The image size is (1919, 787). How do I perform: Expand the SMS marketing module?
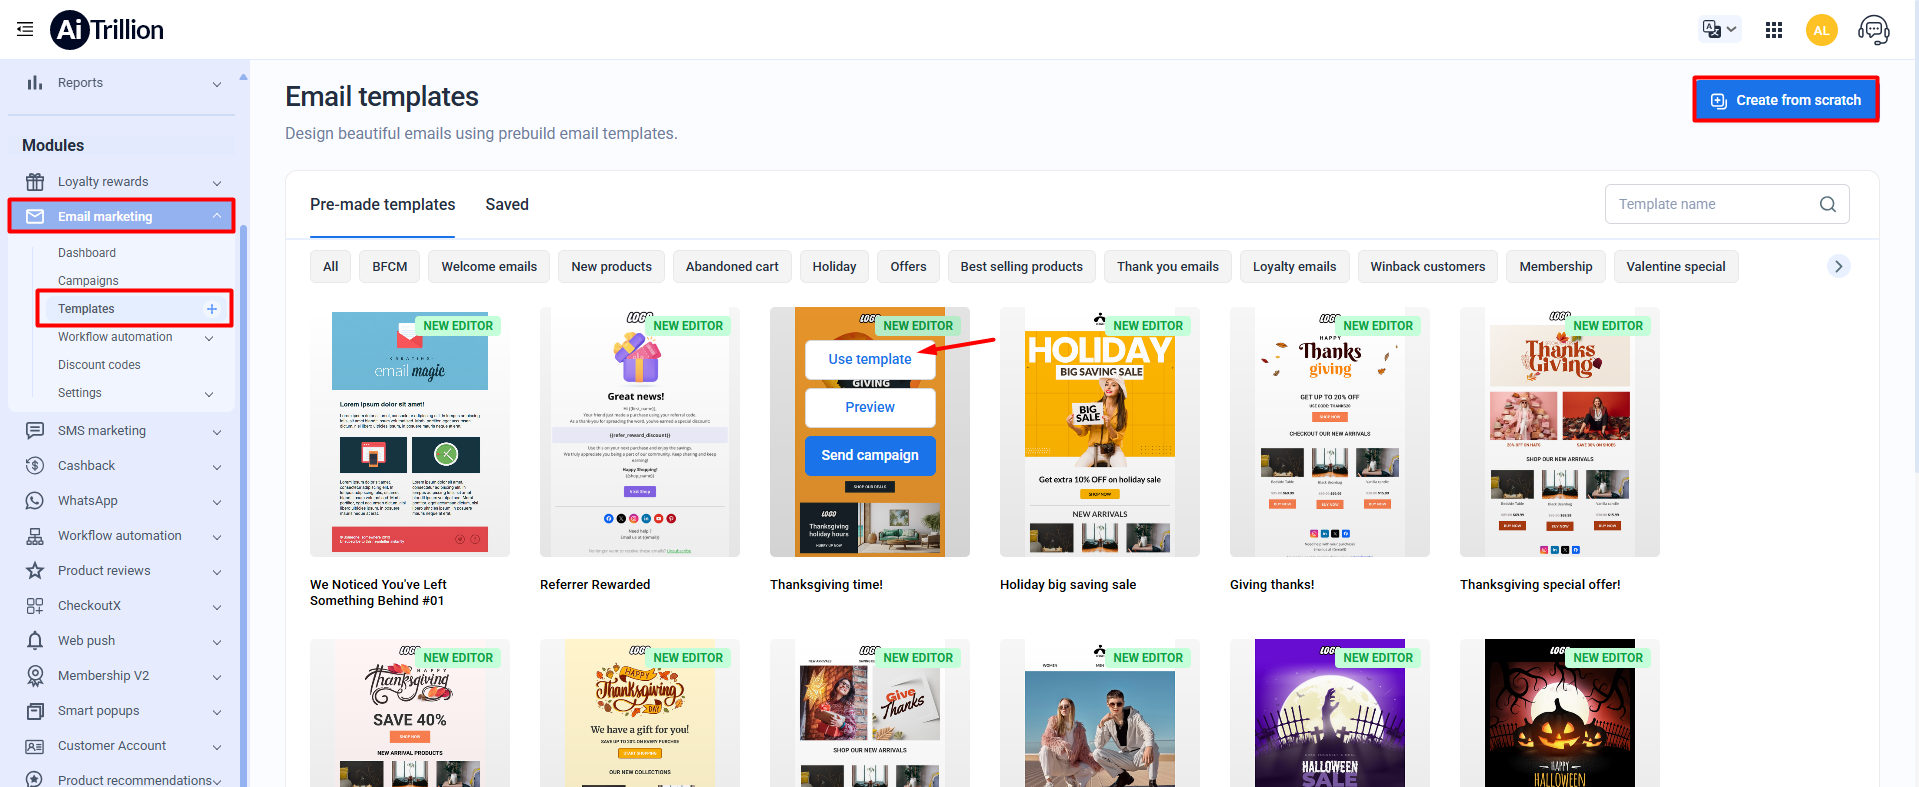pos(217,432)
